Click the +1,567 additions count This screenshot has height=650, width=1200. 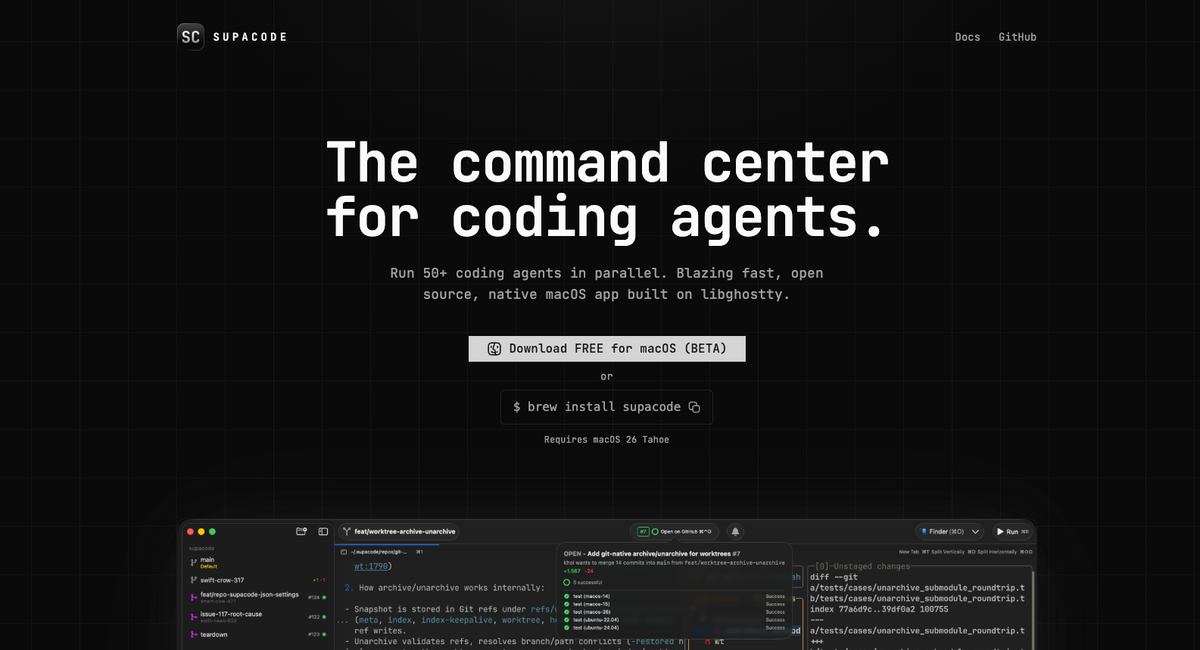[x=573, y=571]
